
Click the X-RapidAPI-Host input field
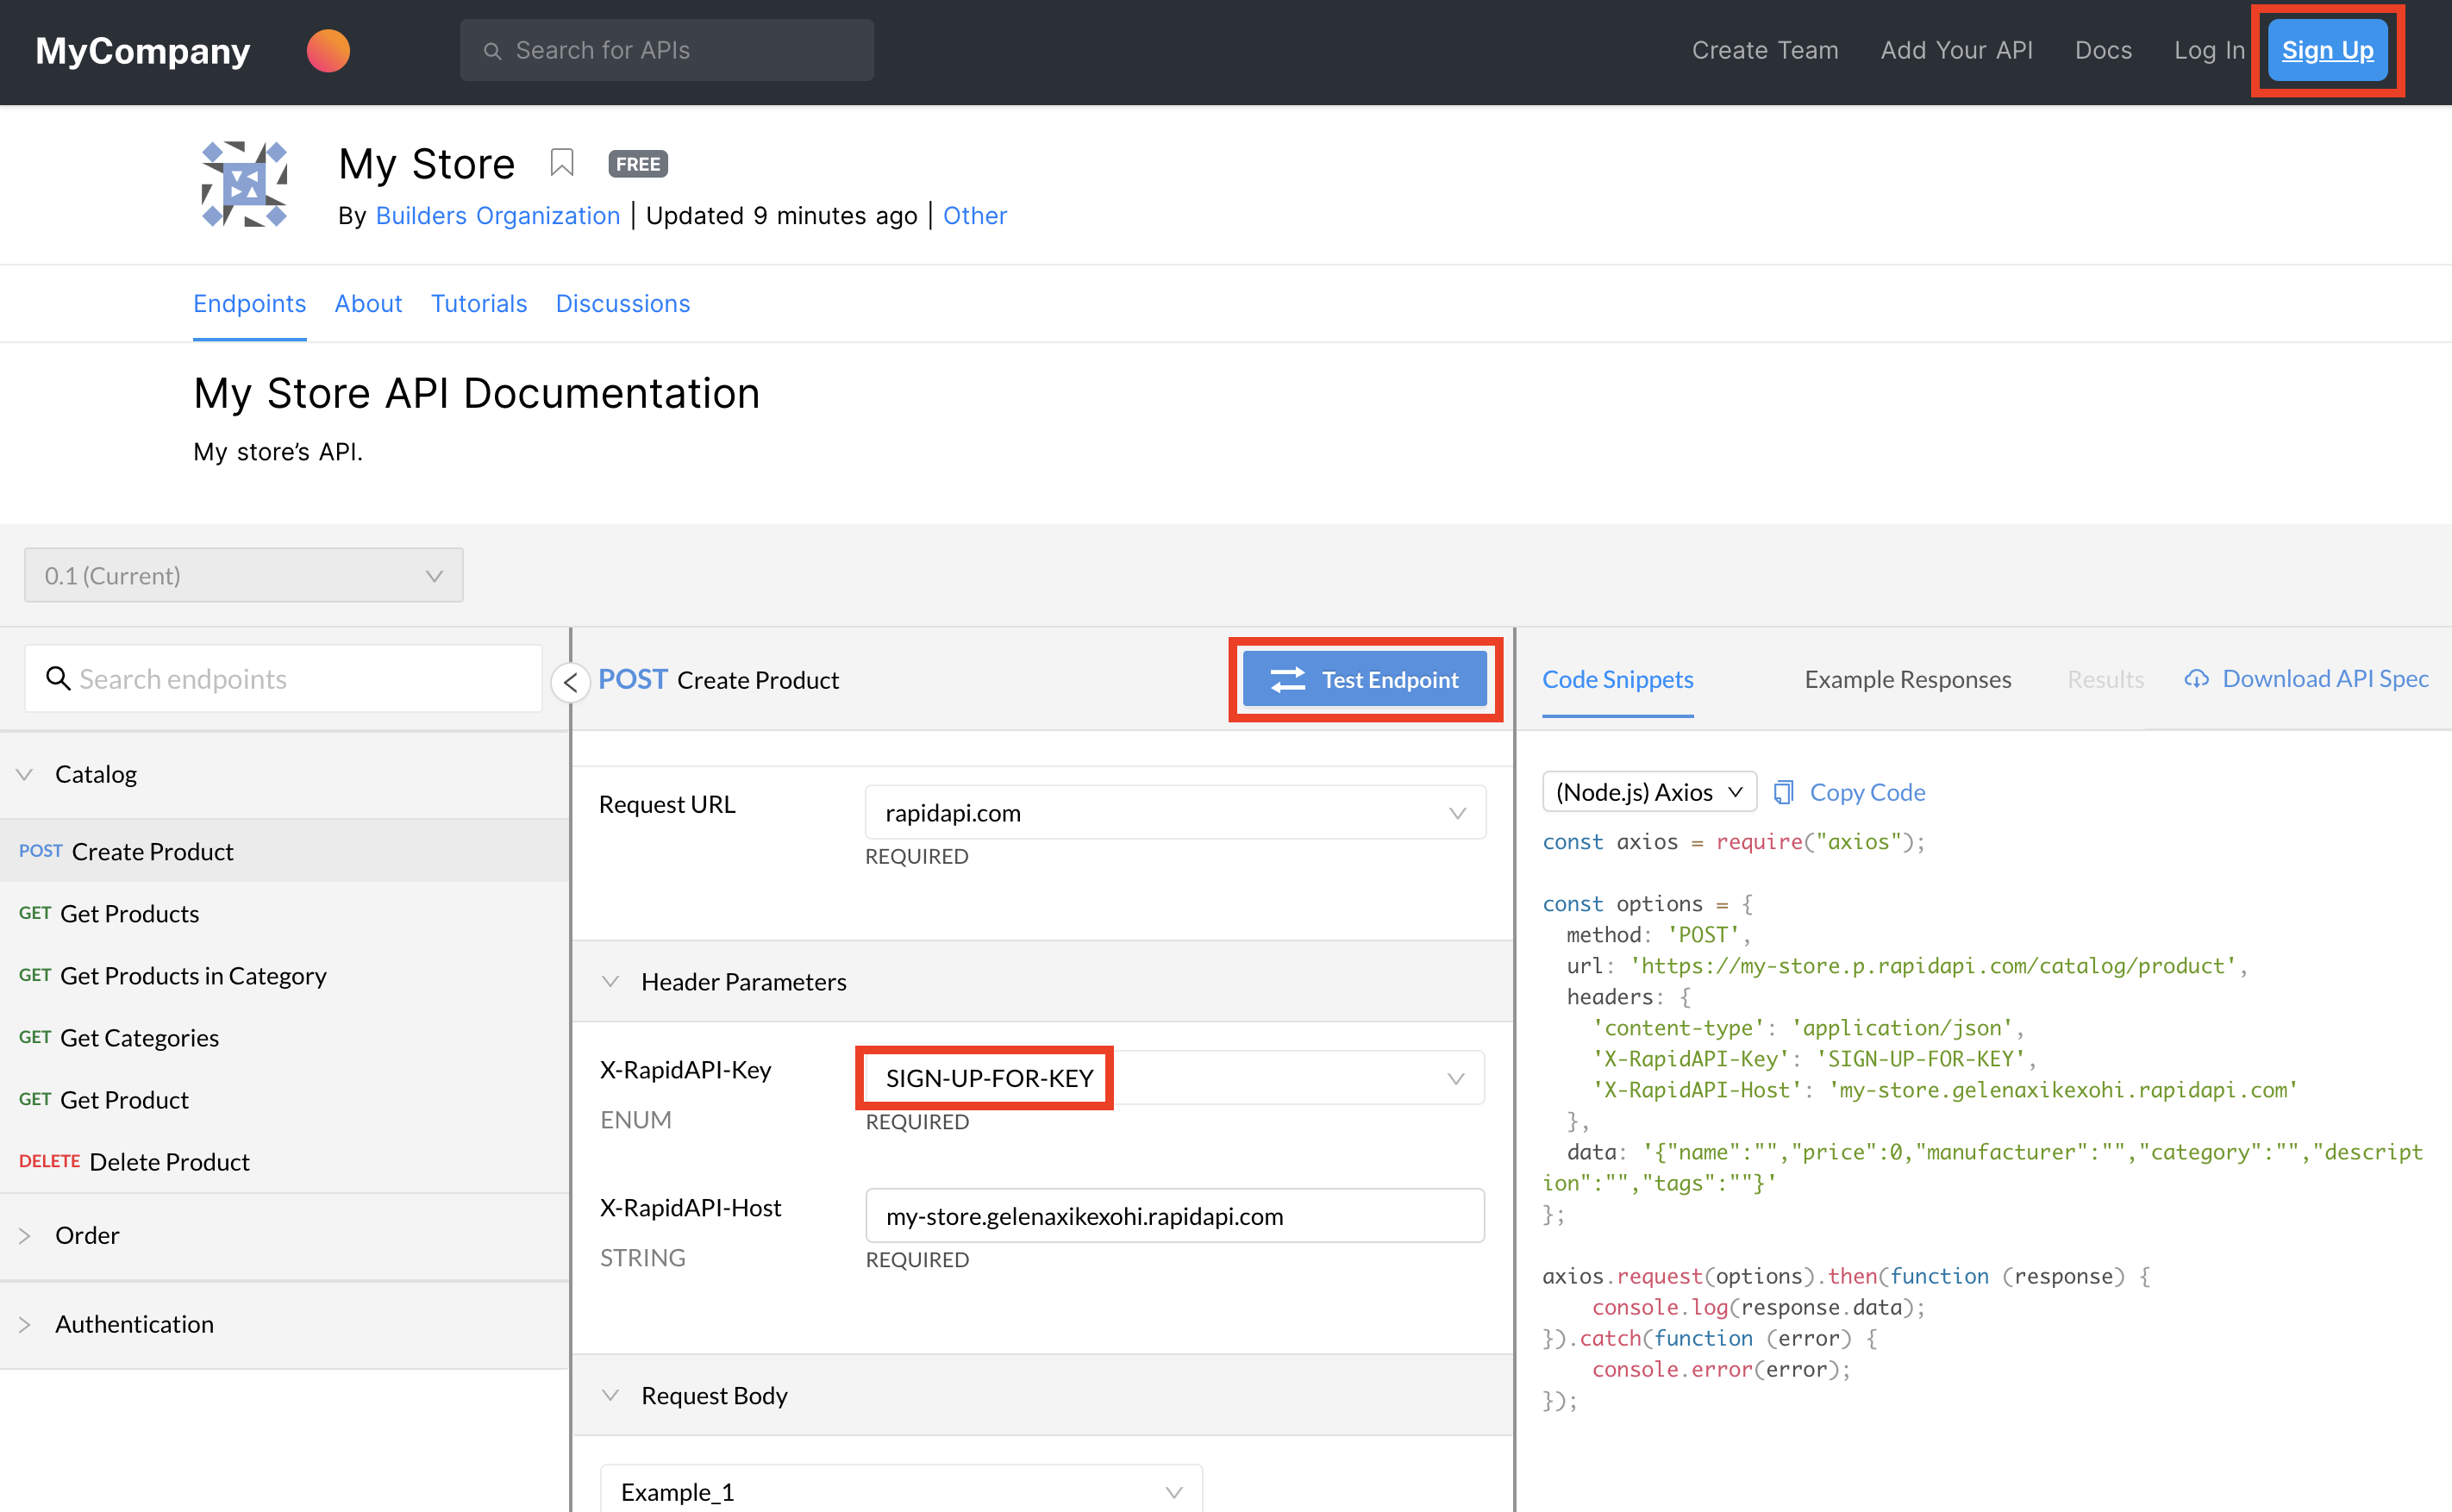click(x=1175, y=1216)
